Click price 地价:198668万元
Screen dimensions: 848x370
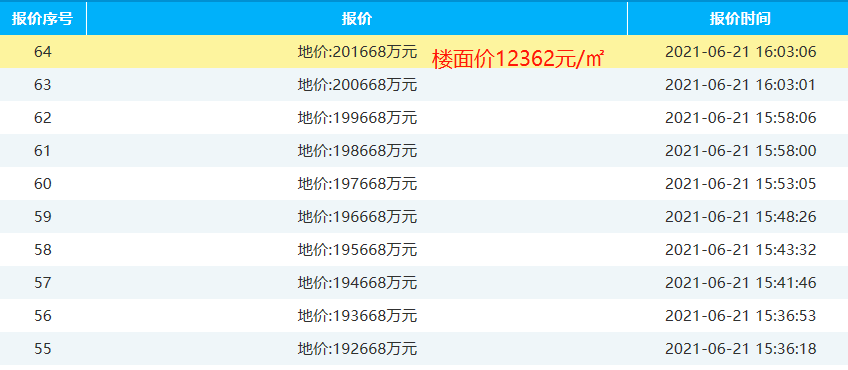coord(357,151)
